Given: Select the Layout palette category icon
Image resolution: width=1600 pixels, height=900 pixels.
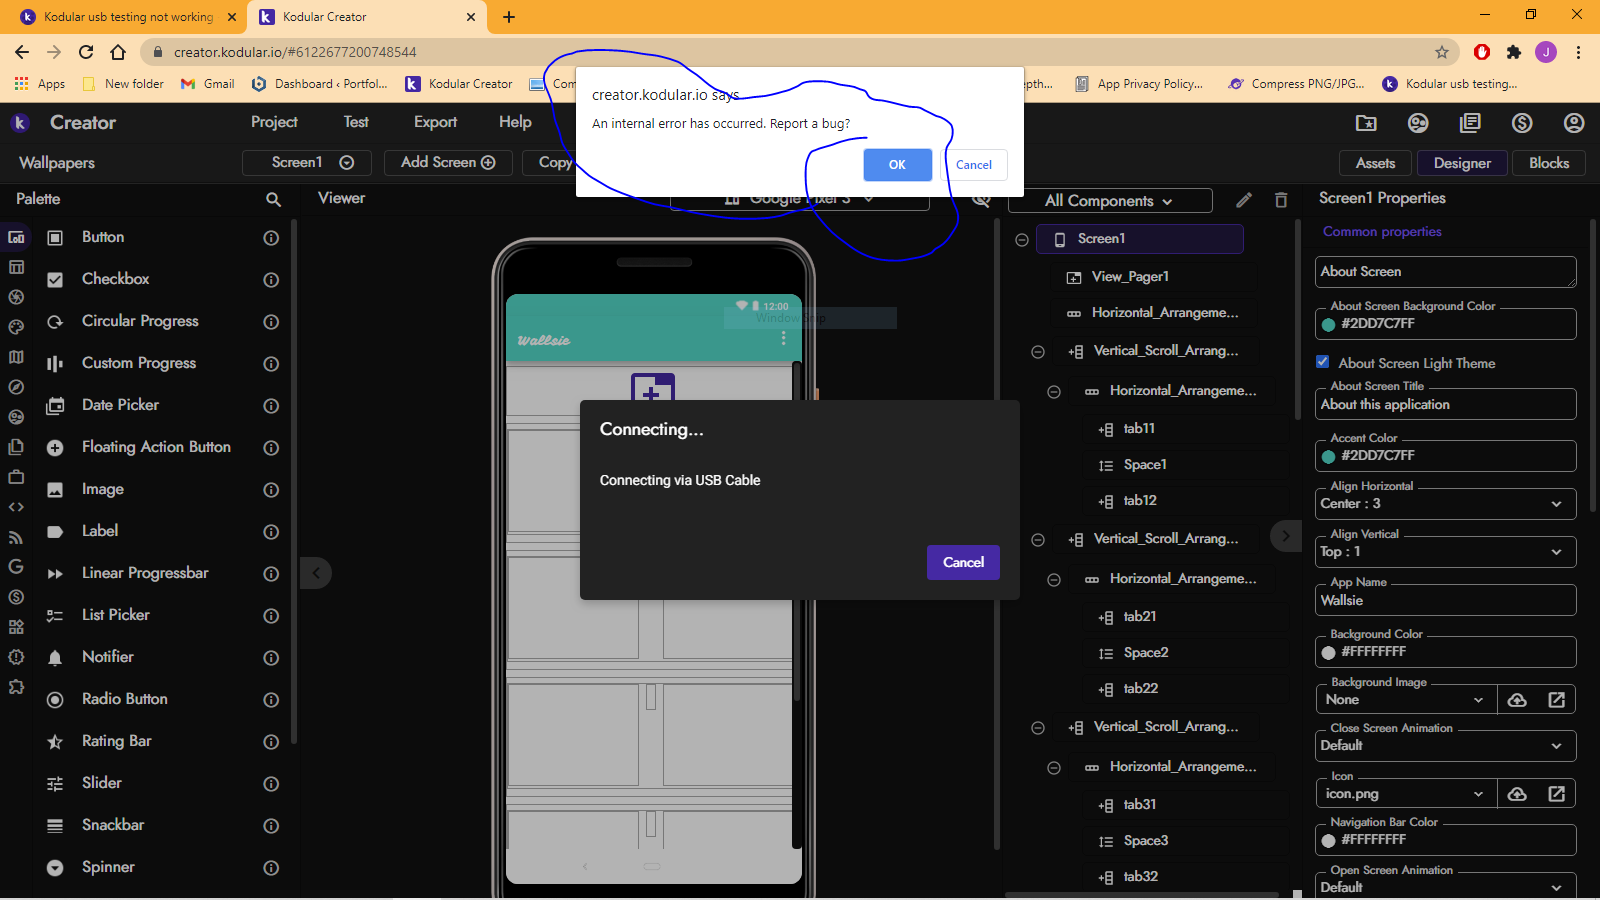Looking at the screenshot, I should click(16, 267).
